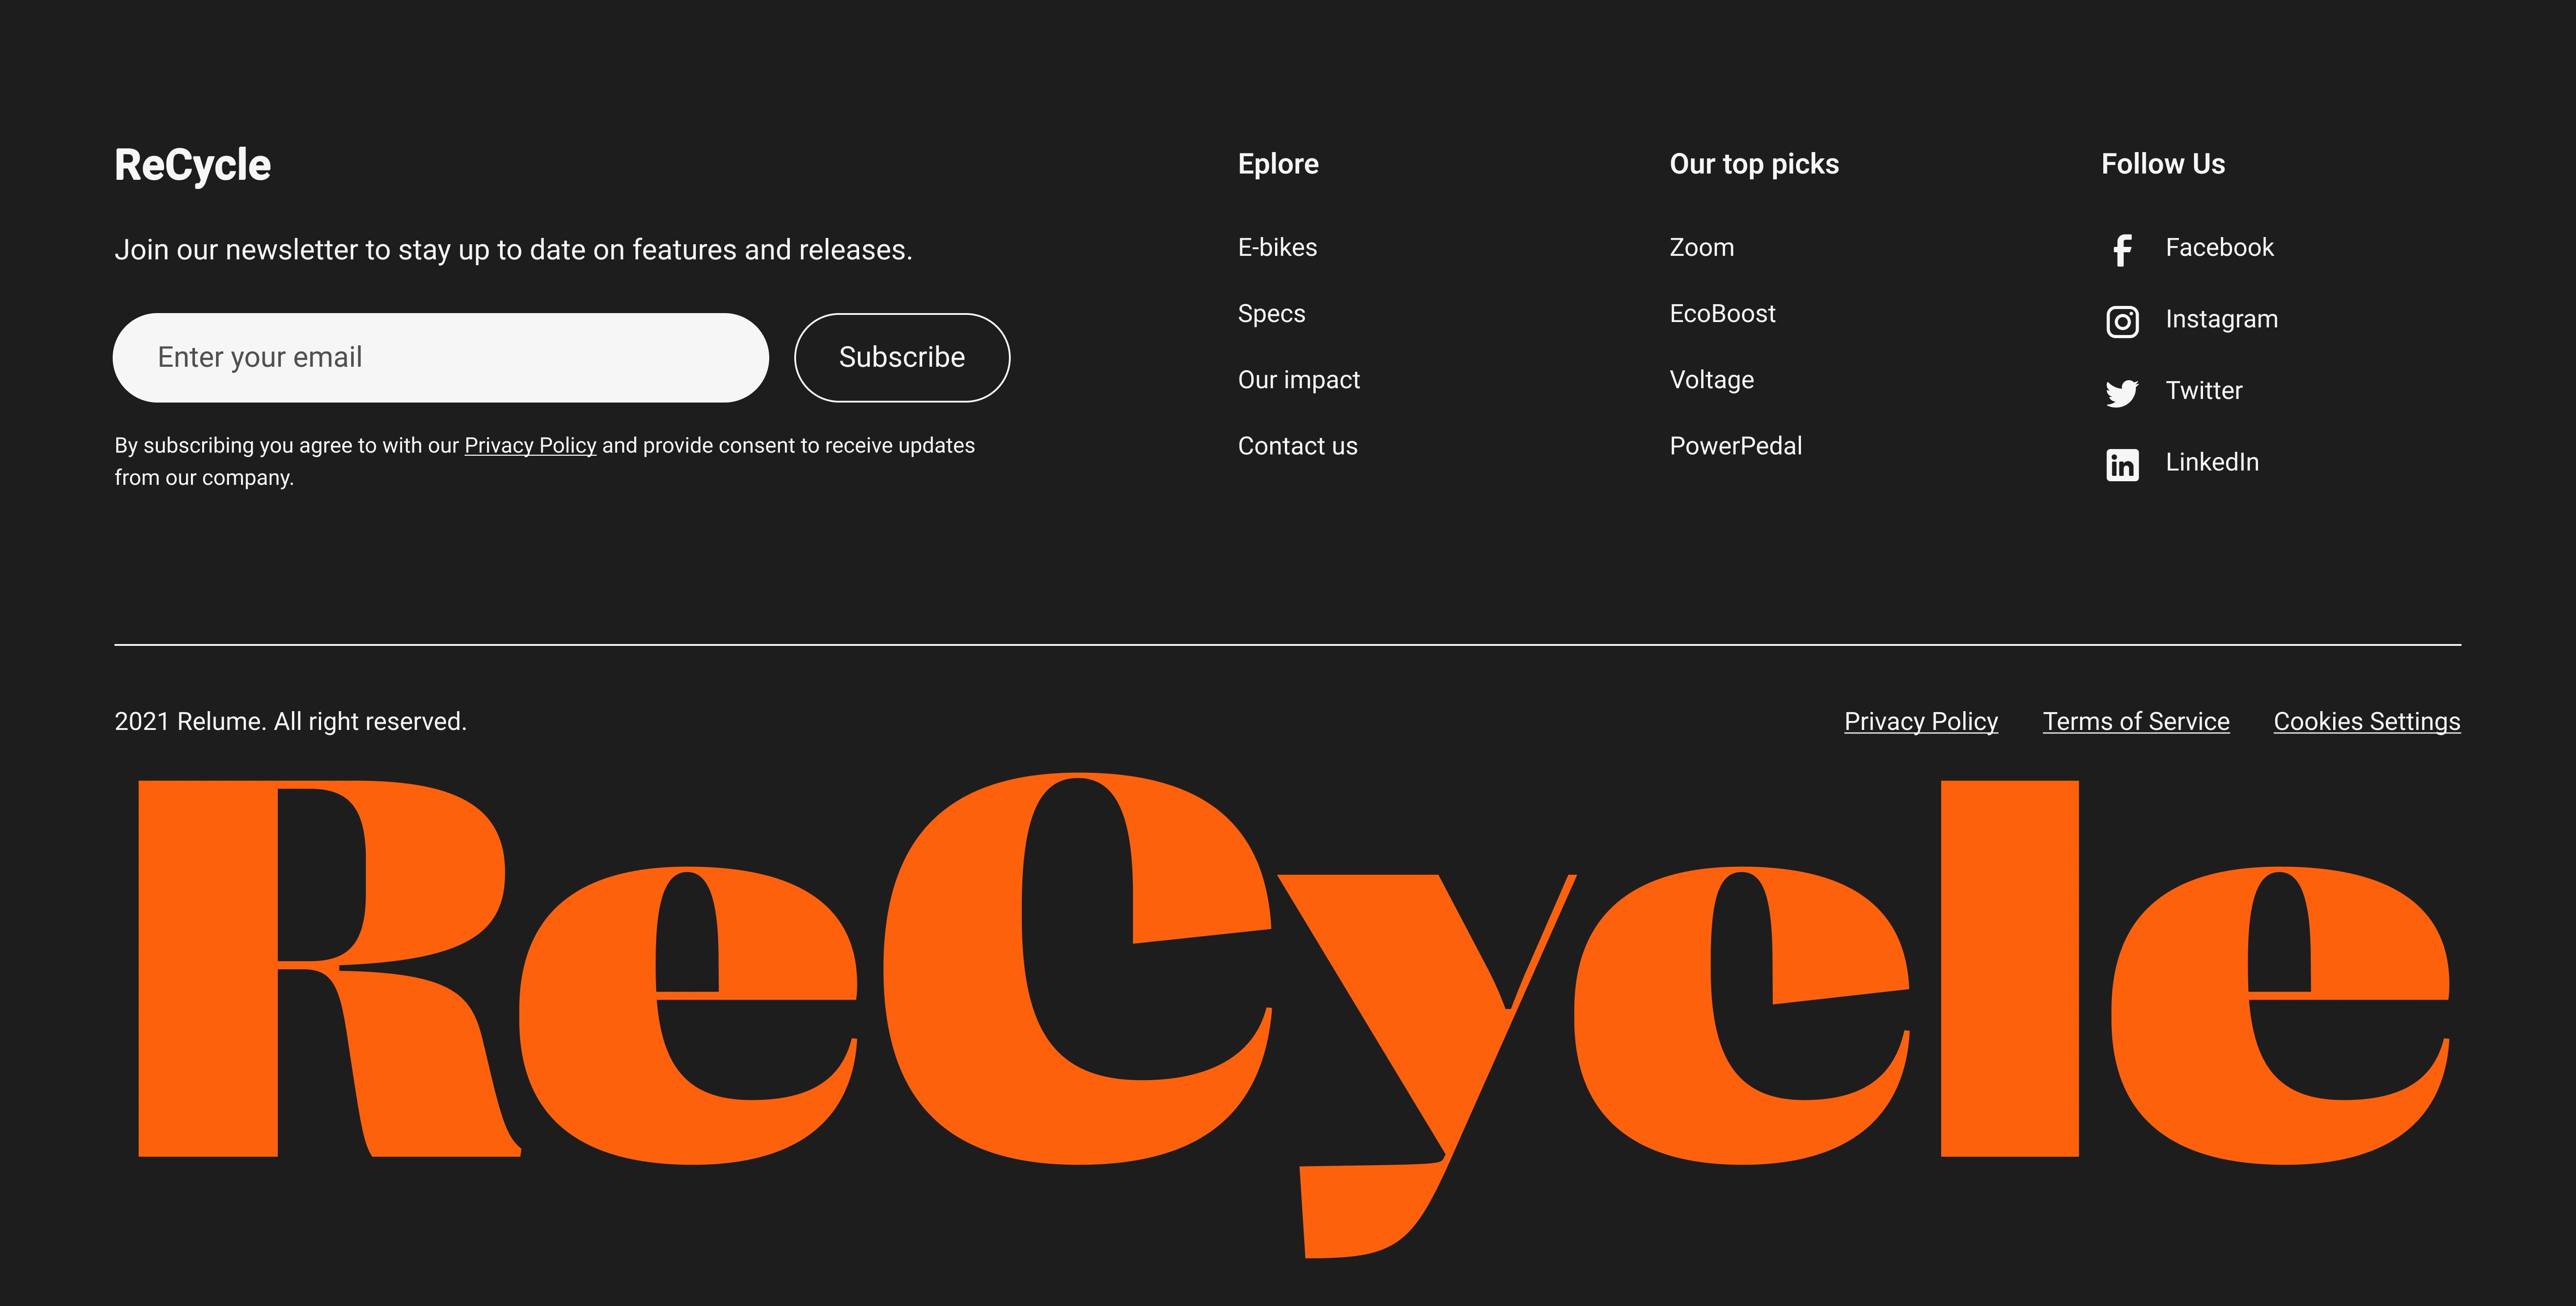This screenshot has height=1306, width=2576.
Task: Open the Our impact link
Action: [1298, 380]
